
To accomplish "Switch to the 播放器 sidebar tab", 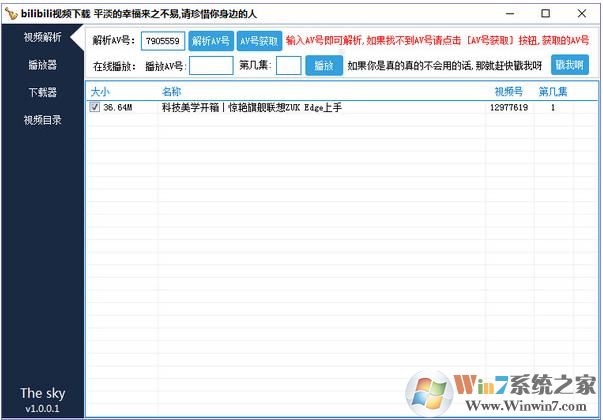I will click(42, 65).
